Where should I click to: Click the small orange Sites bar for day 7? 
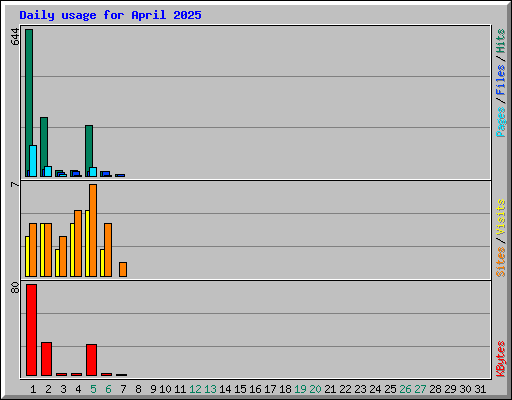pos(123,269)
